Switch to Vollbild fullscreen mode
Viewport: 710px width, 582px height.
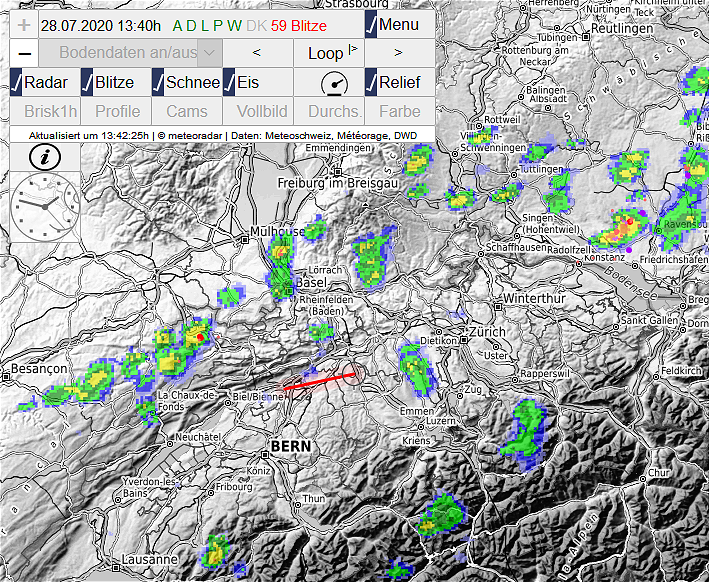(x=258, y=111)
